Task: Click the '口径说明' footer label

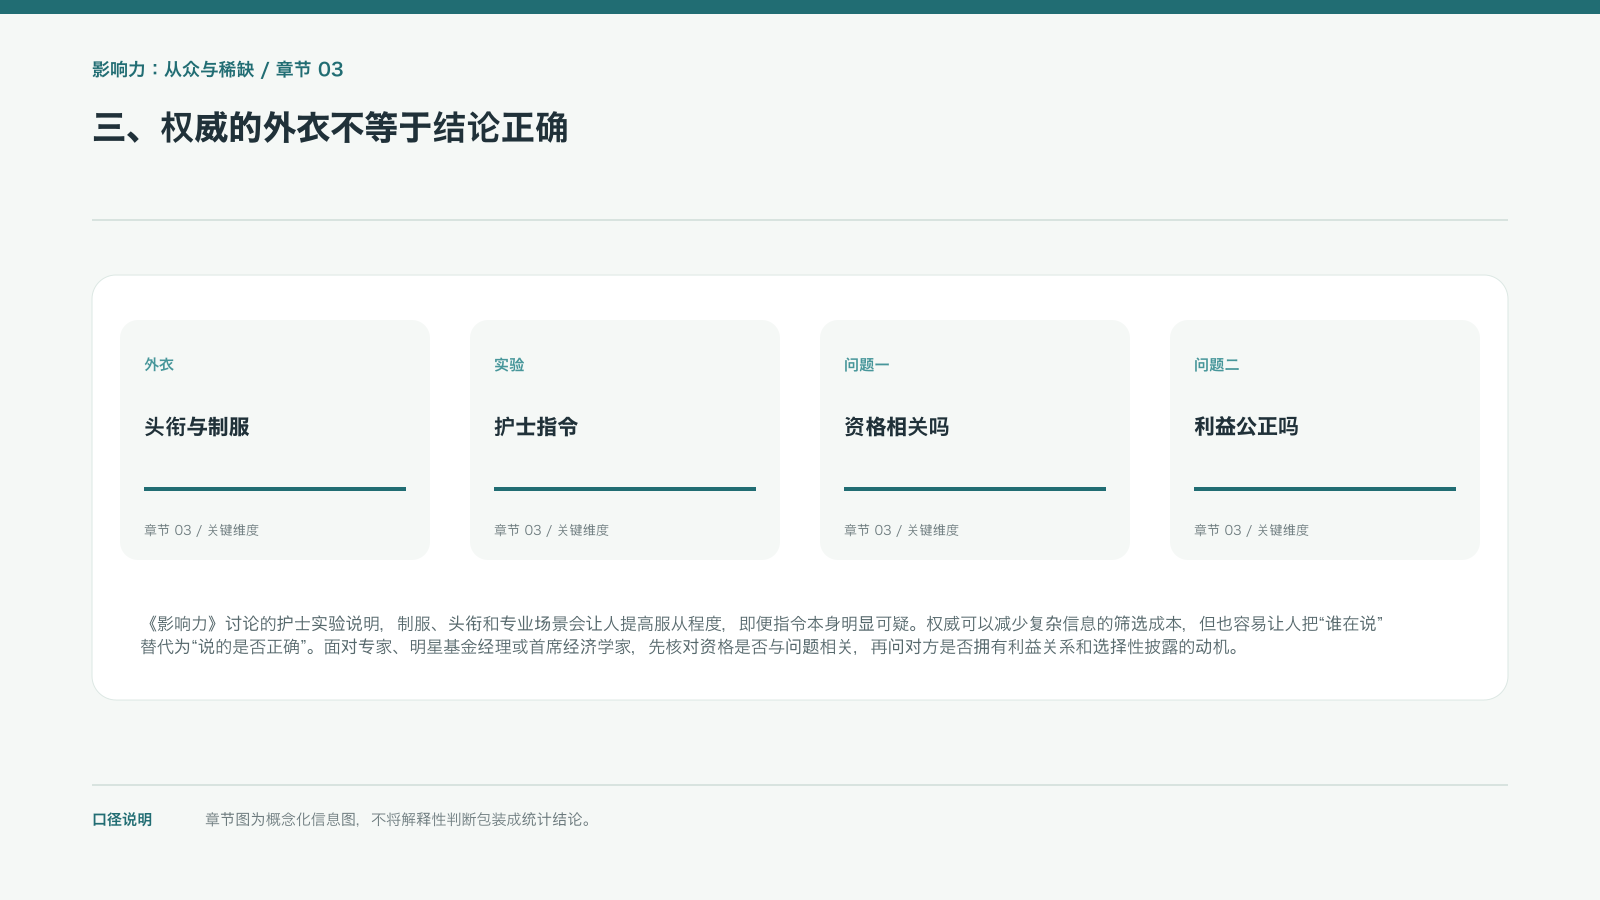Action: click(x=122, y=820)
